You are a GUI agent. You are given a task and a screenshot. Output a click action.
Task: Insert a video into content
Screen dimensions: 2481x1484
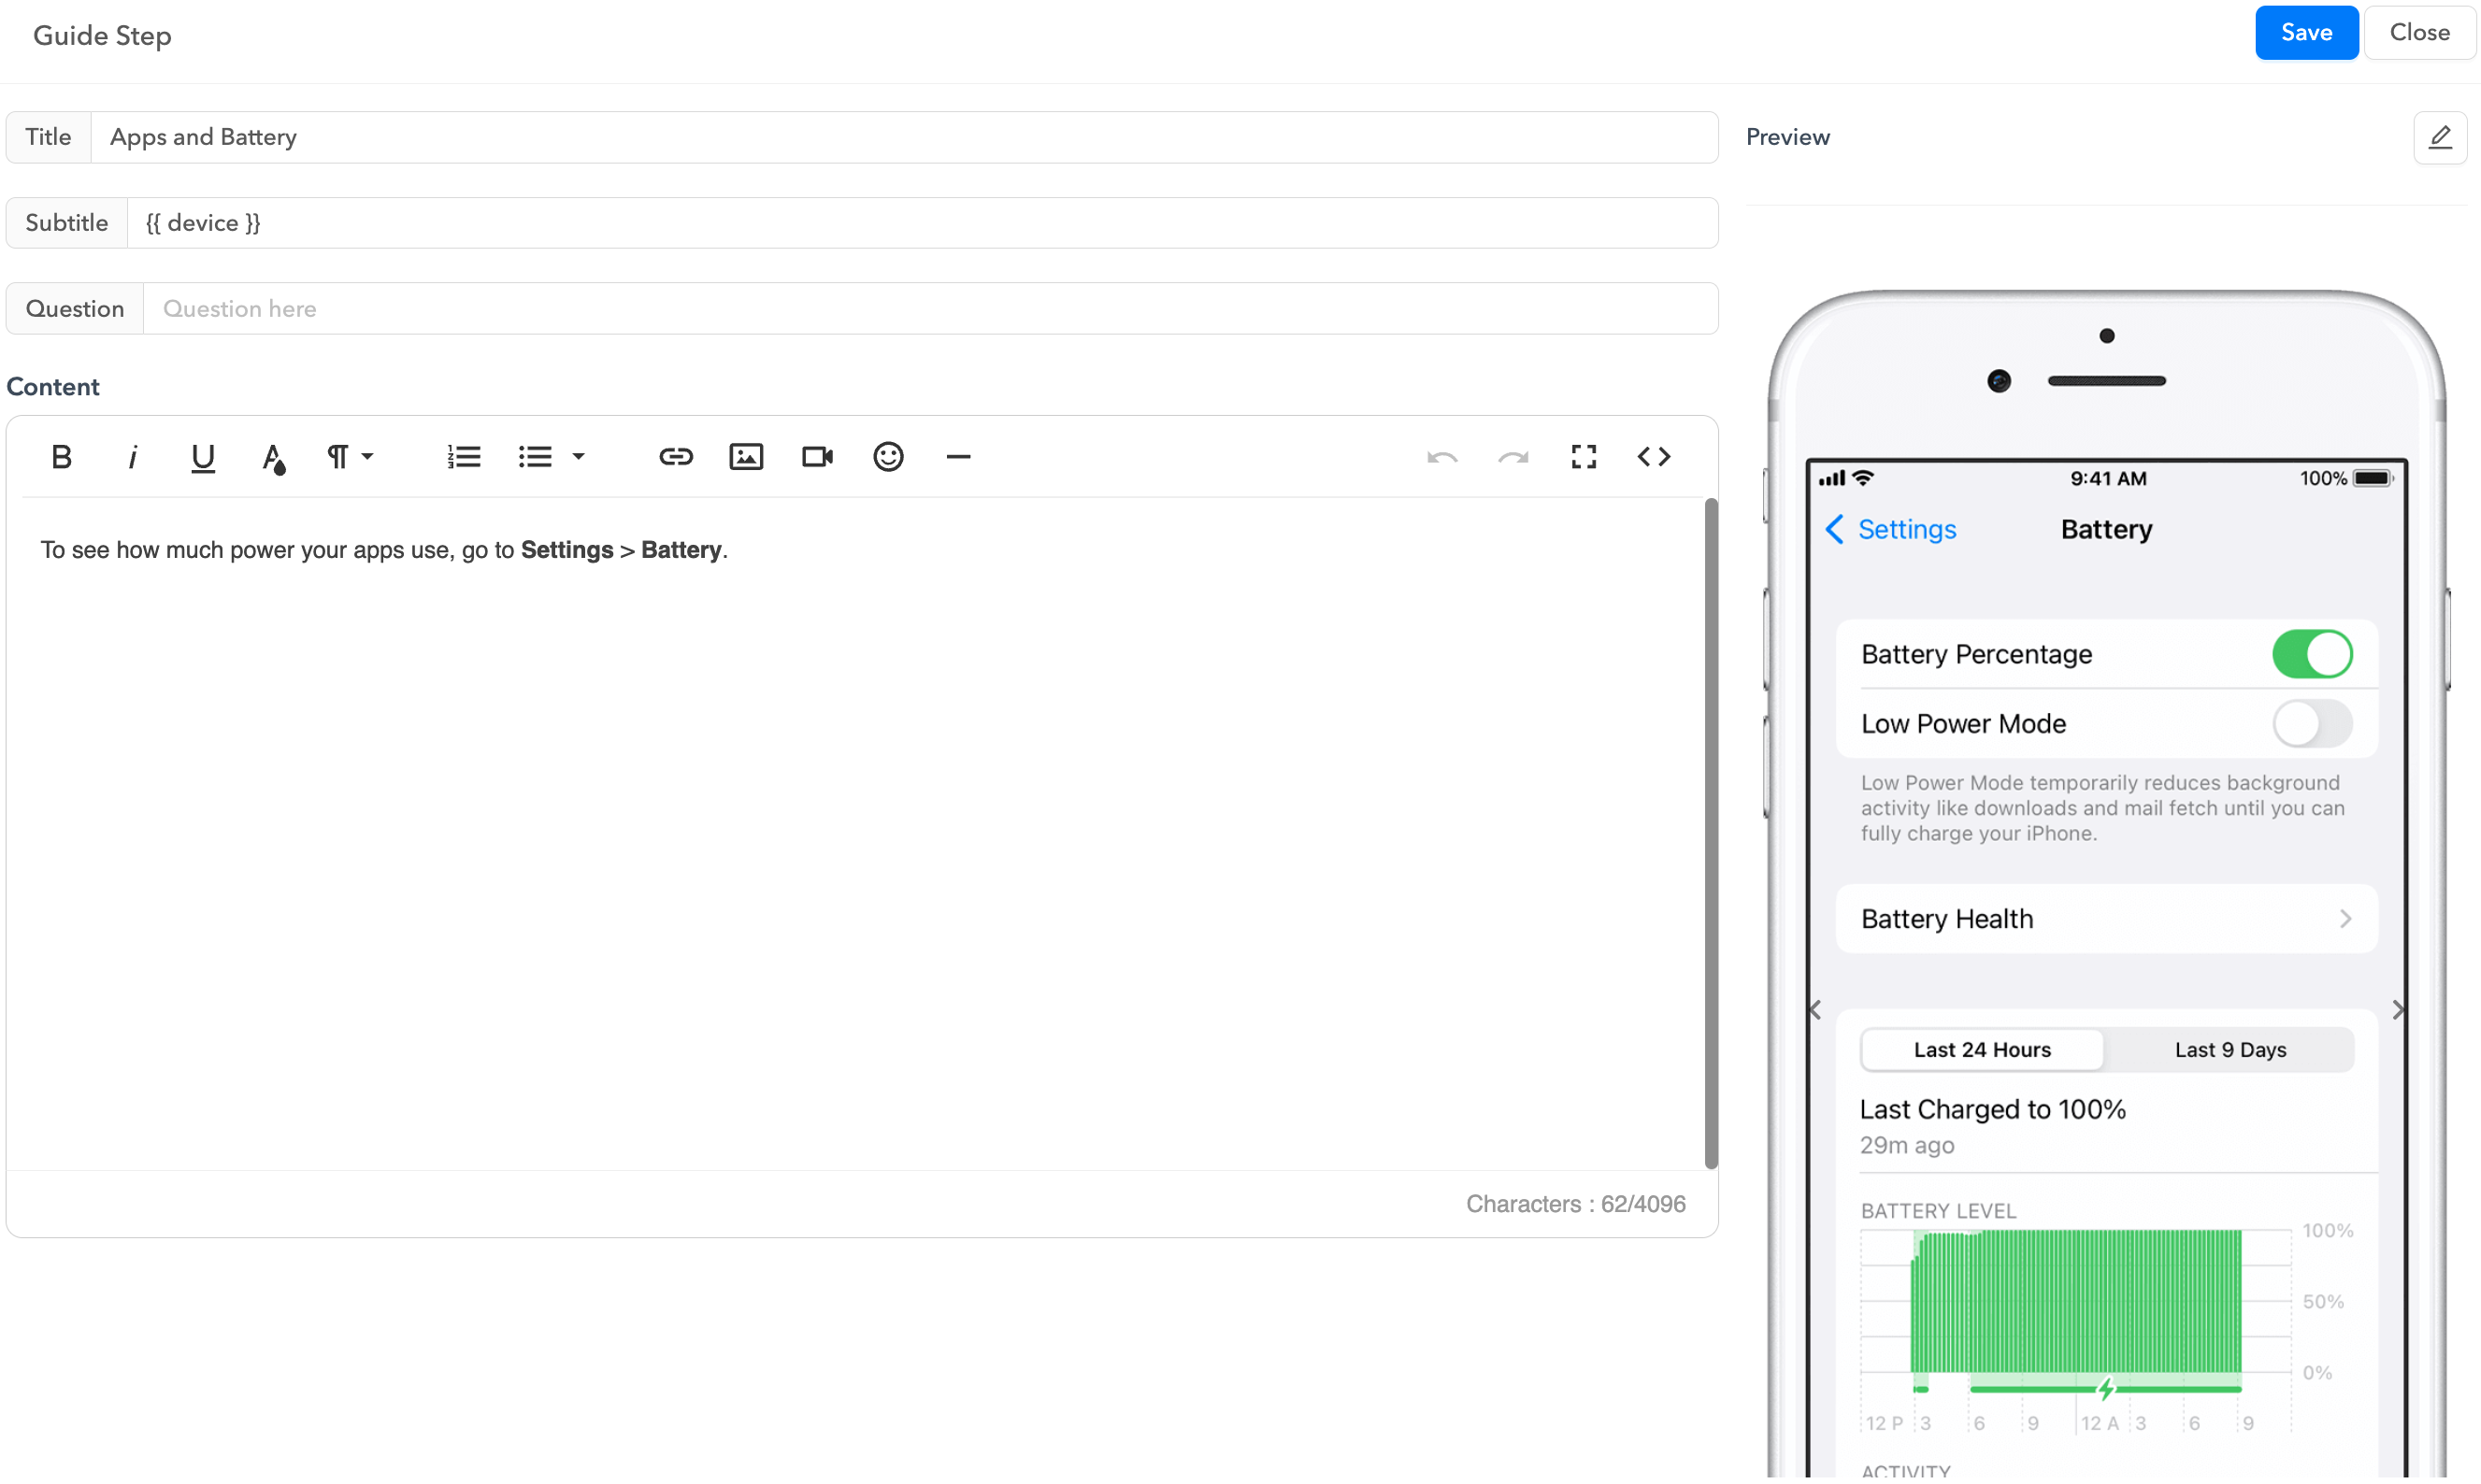817,457
